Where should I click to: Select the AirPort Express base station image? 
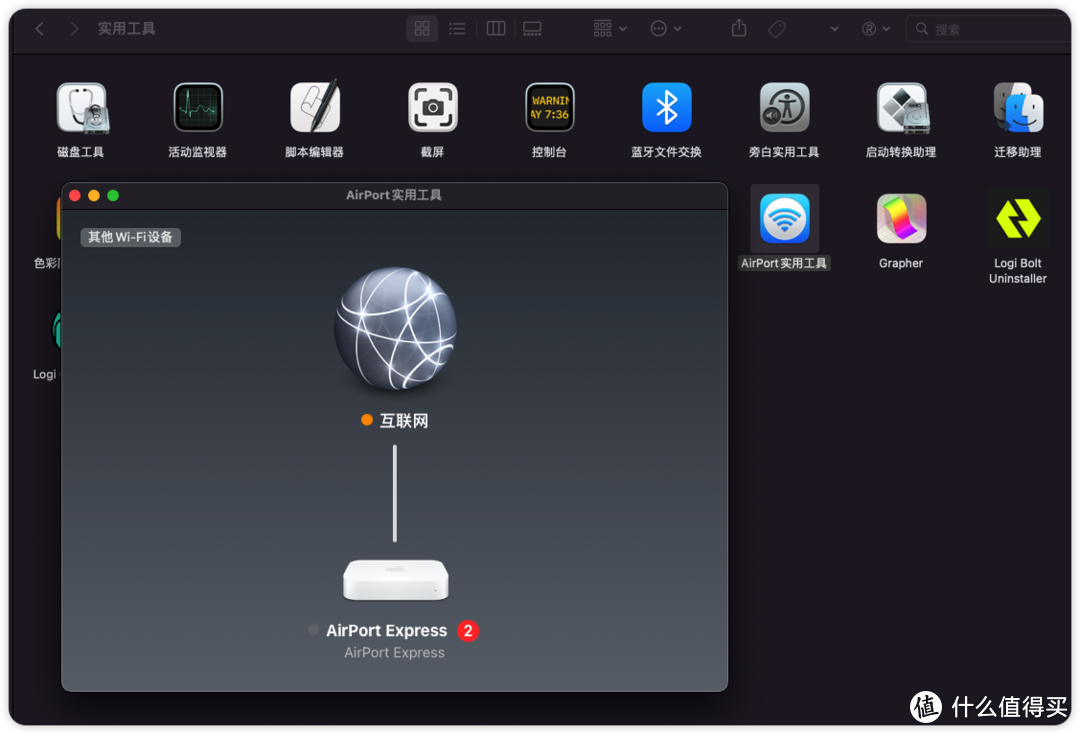[395, 579]
